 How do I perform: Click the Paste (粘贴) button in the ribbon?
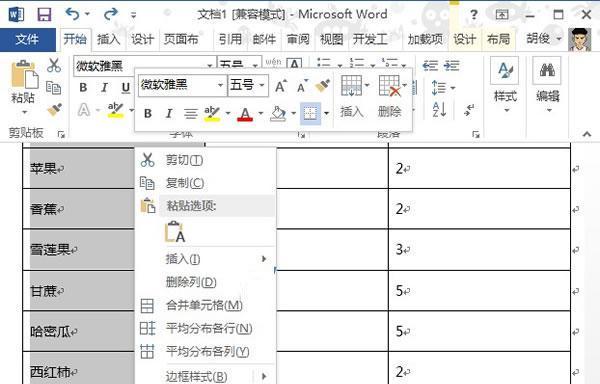[23, 82]
